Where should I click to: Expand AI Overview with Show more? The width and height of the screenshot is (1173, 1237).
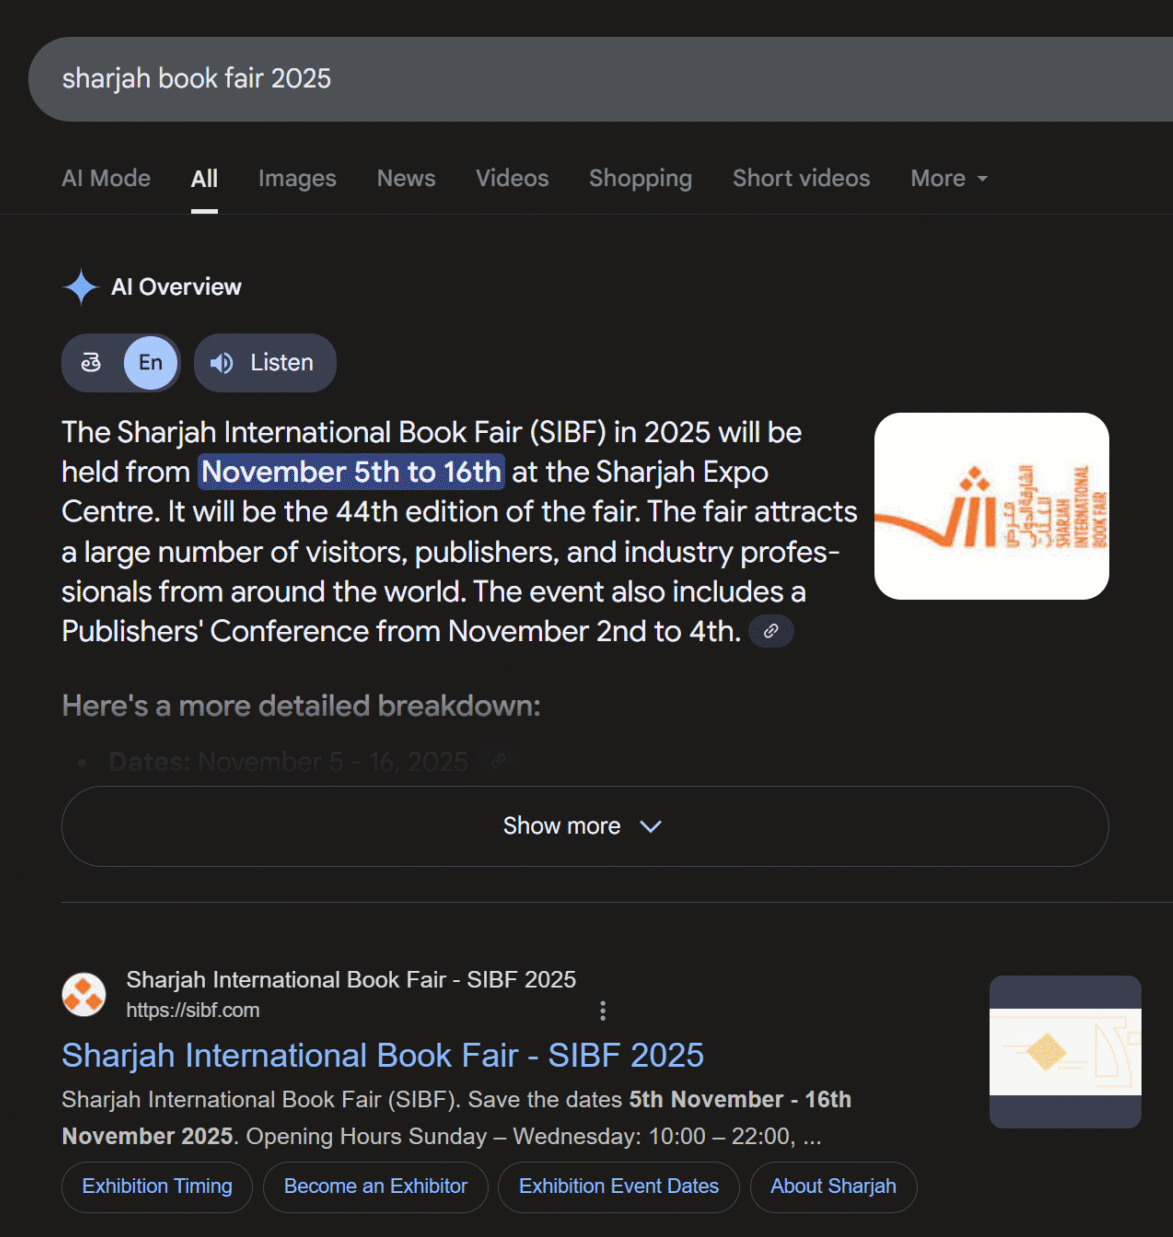[584, 826]
